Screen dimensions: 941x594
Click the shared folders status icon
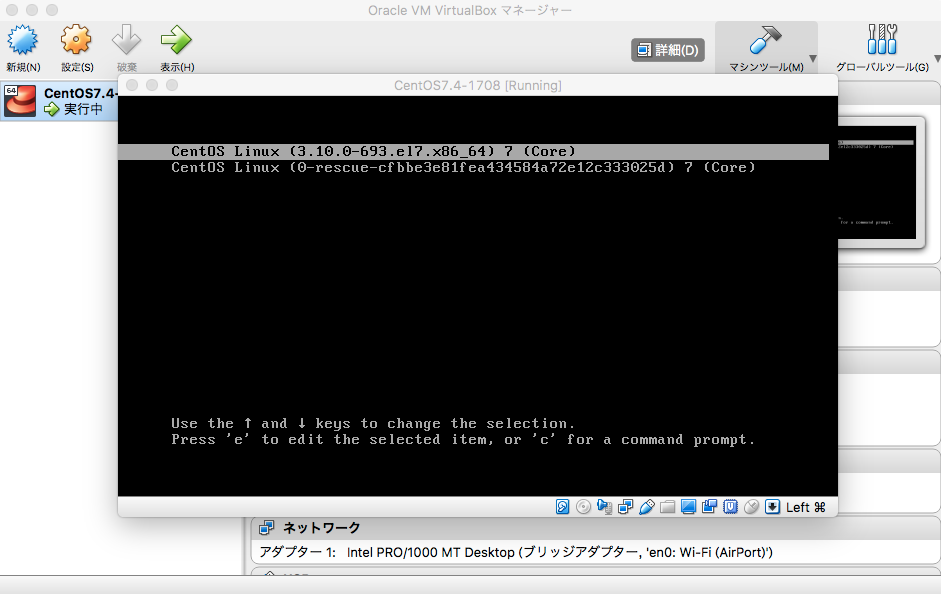(667, 507)
